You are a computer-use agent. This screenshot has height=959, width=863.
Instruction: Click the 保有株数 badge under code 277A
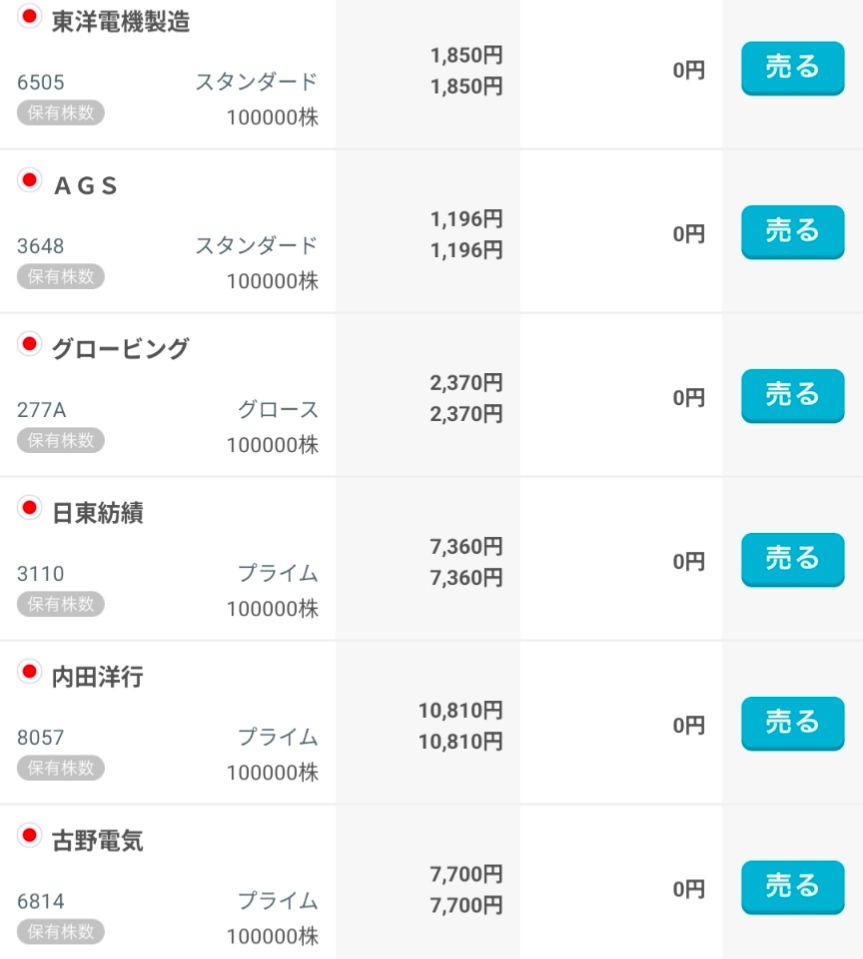tap(60, 441)
